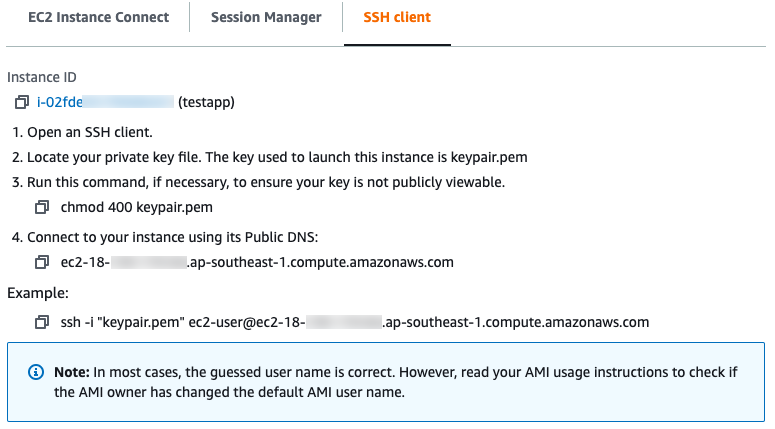Select the SSH client tab

coord(397,17)
